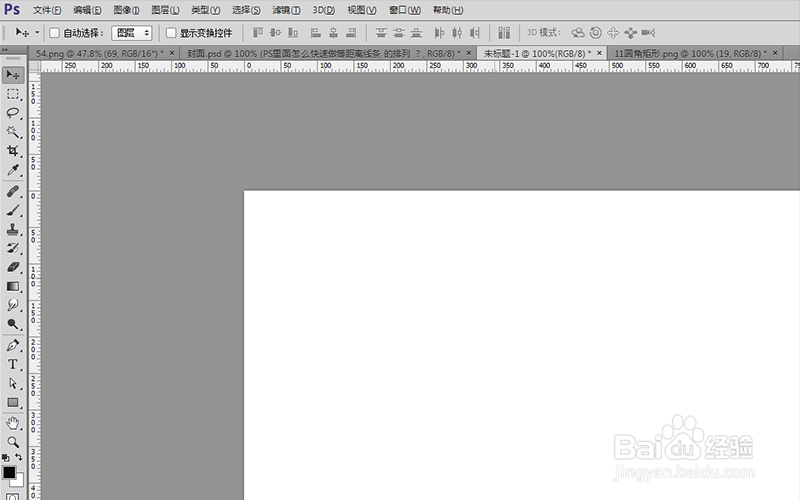The height and width of the screenshot is (500, 800).
Task: Select the Zoom tool
Action: (x=13, y=442)
